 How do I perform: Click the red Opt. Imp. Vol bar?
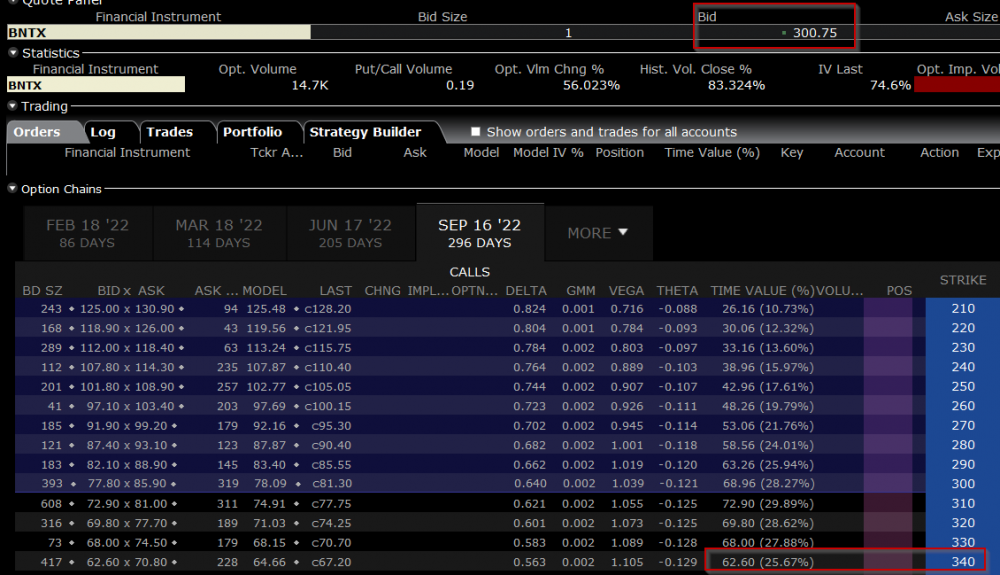[x=957, y=85]
